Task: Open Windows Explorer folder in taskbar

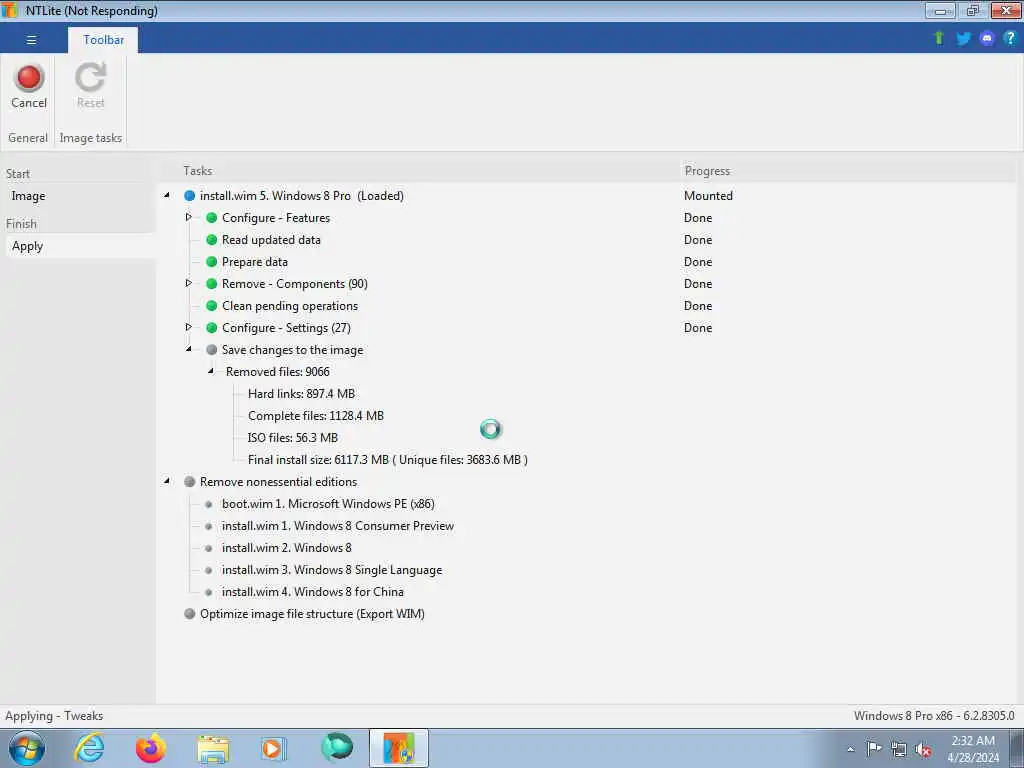Action: [x=213, y=749]
